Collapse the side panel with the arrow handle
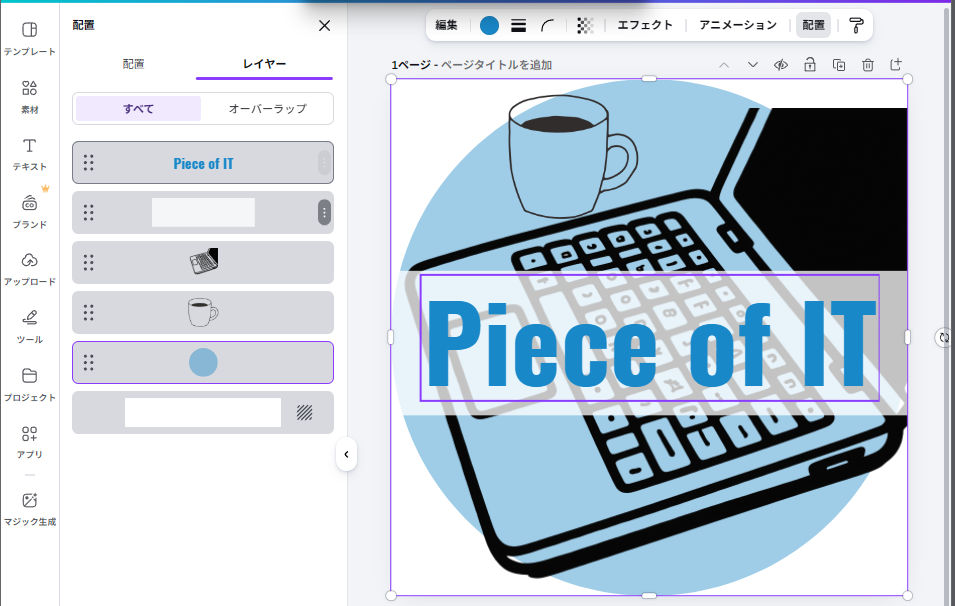This screenshot has width=955, height=606. (346, 454)
